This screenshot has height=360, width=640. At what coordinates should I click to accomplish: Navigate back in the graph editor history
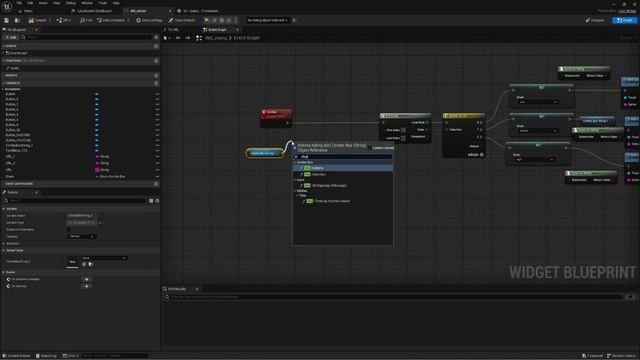pos(178,38)
